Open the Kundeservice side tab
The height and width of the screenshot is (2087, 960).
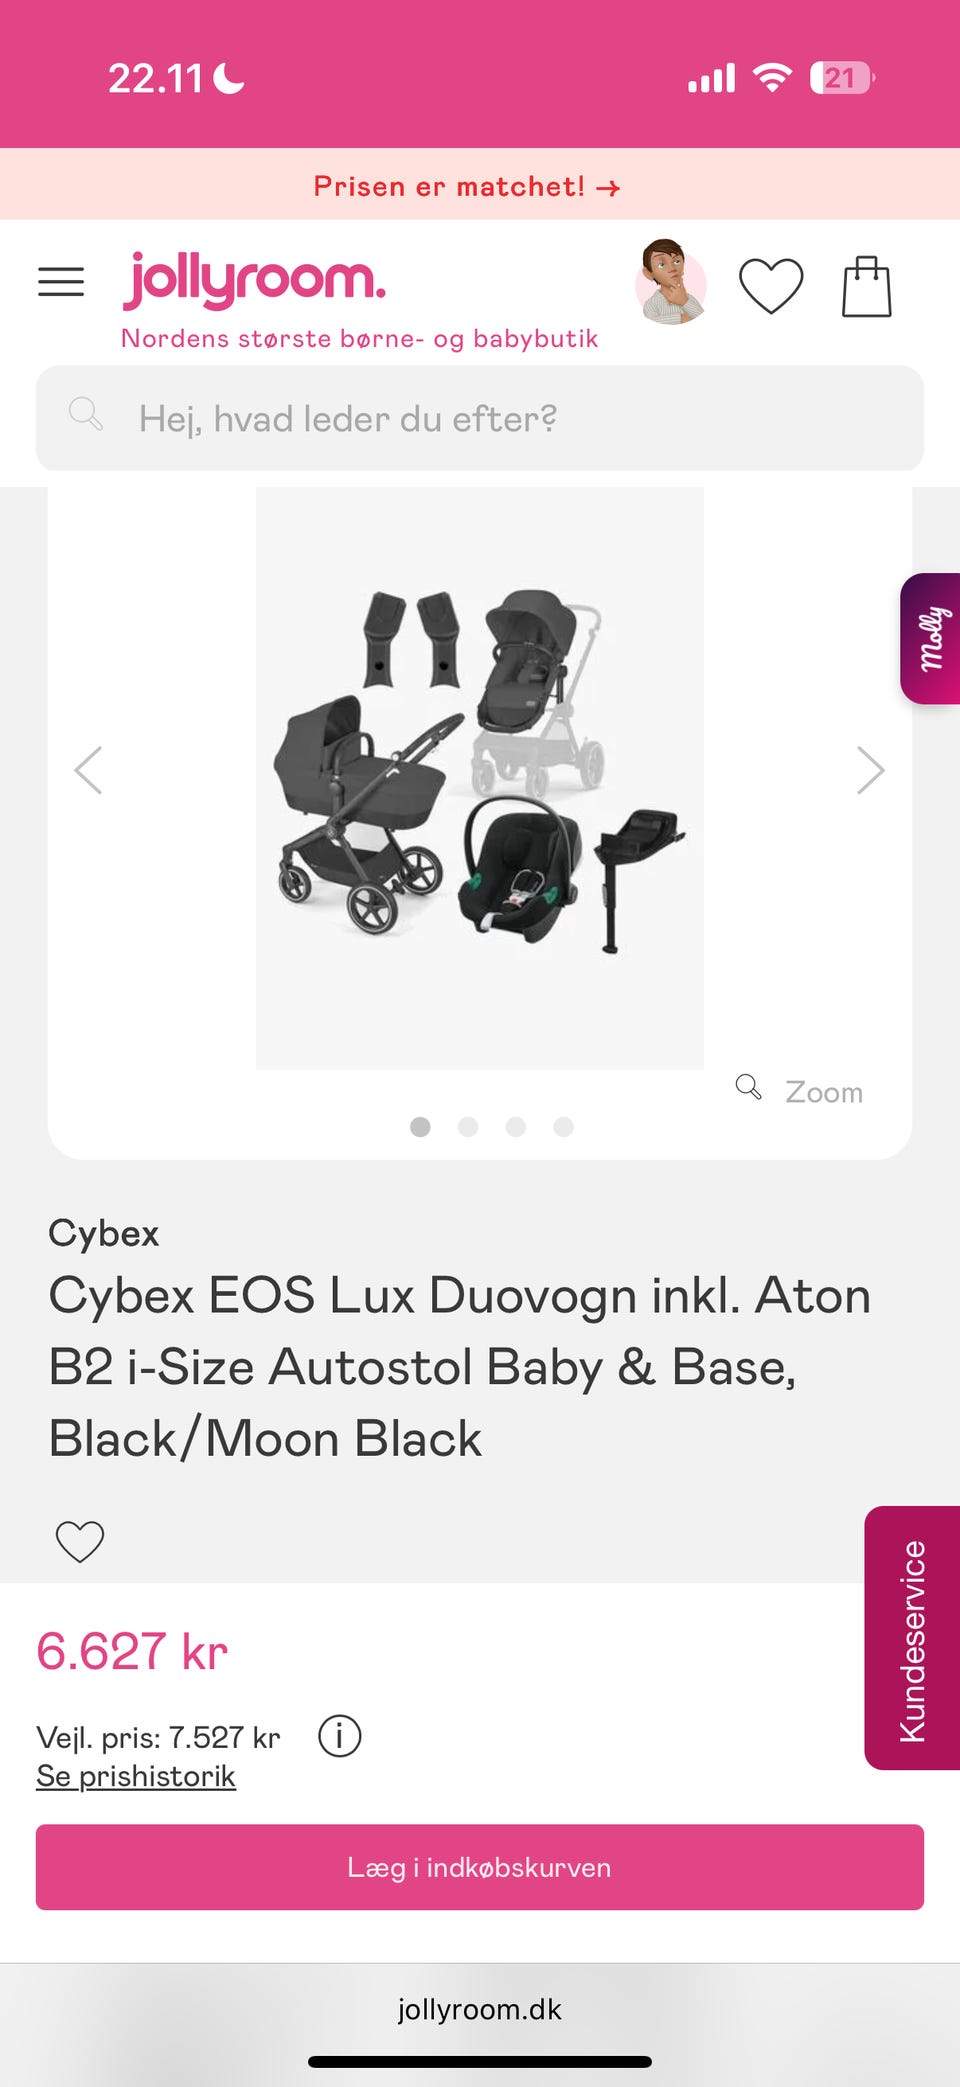(913, 1638)
